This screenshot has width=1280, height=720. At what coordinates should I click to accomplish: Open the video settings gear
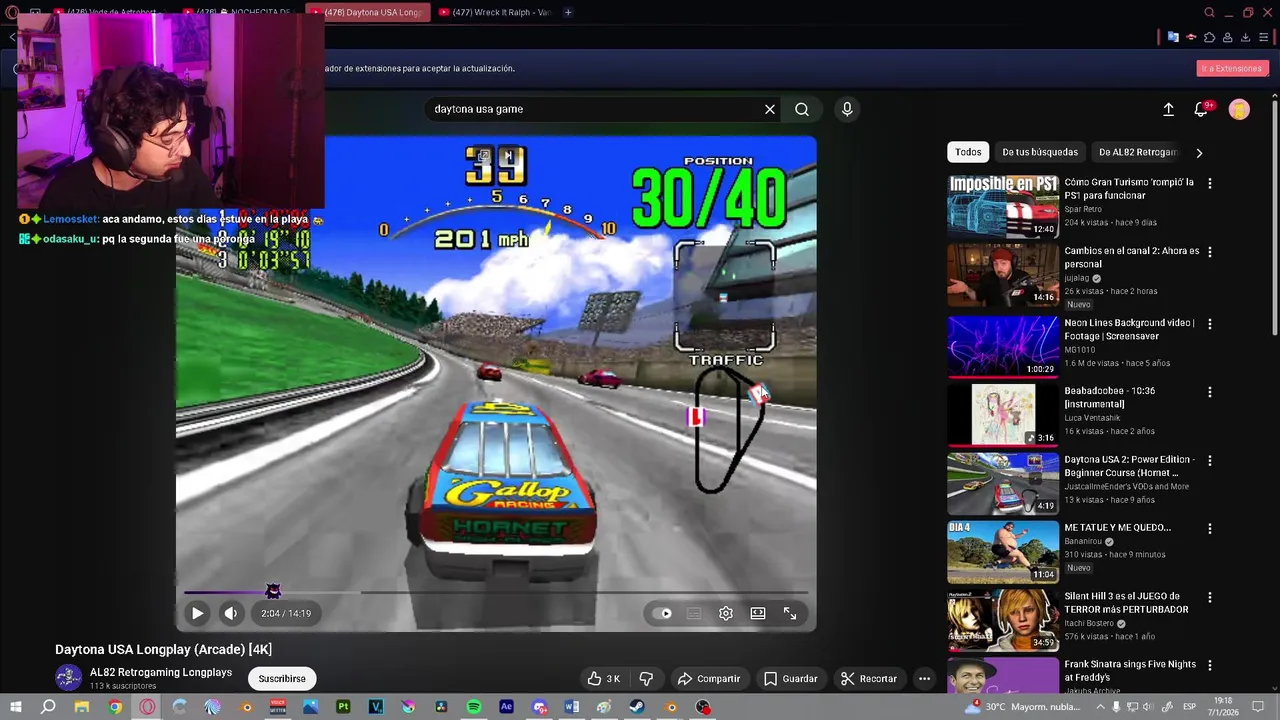(x=726, y=613)
